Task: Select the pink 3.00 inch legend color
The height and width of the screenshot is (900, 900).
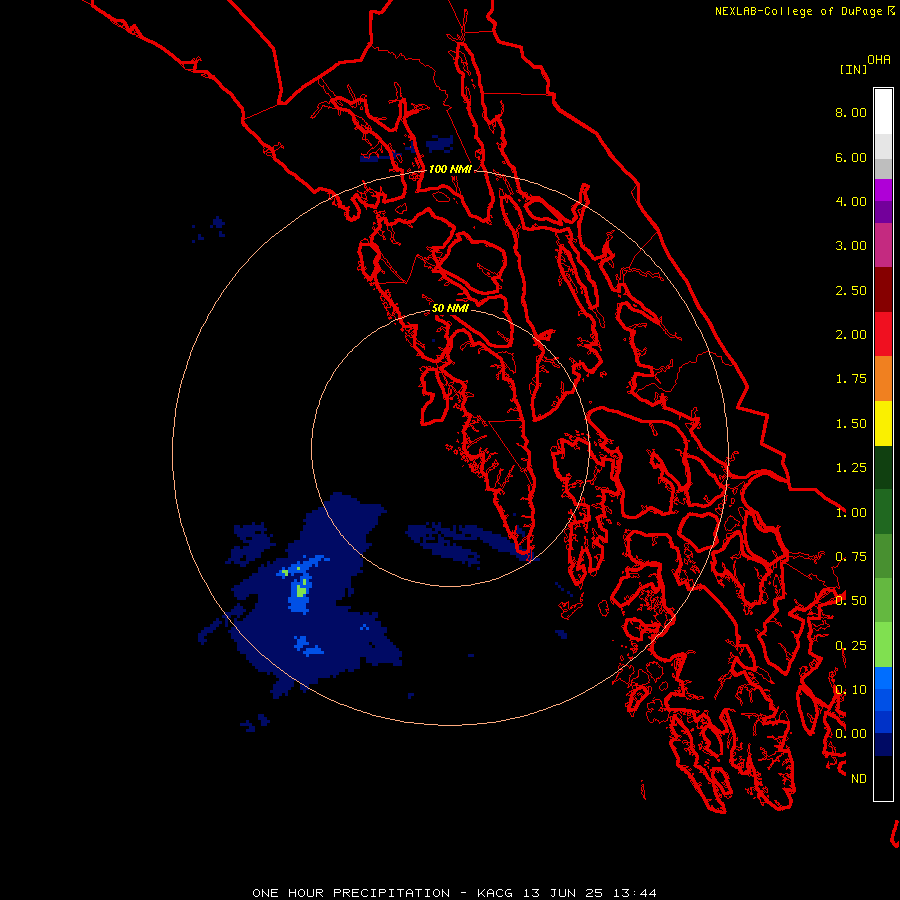Action: 883,245
